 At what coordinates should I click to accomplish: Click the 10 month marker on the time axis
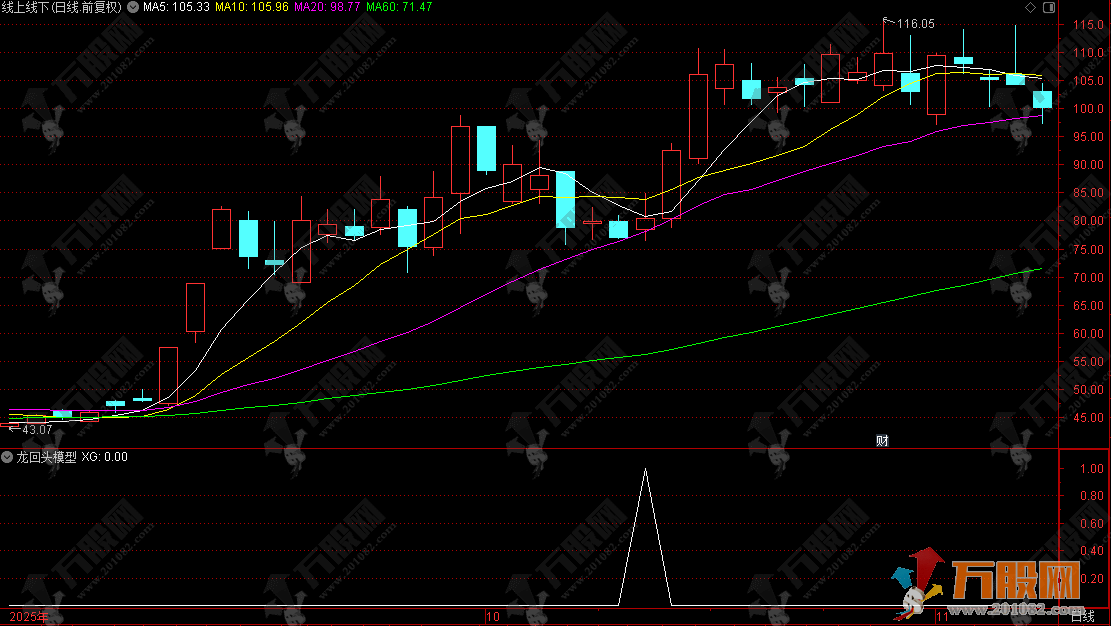click(493, 617)
